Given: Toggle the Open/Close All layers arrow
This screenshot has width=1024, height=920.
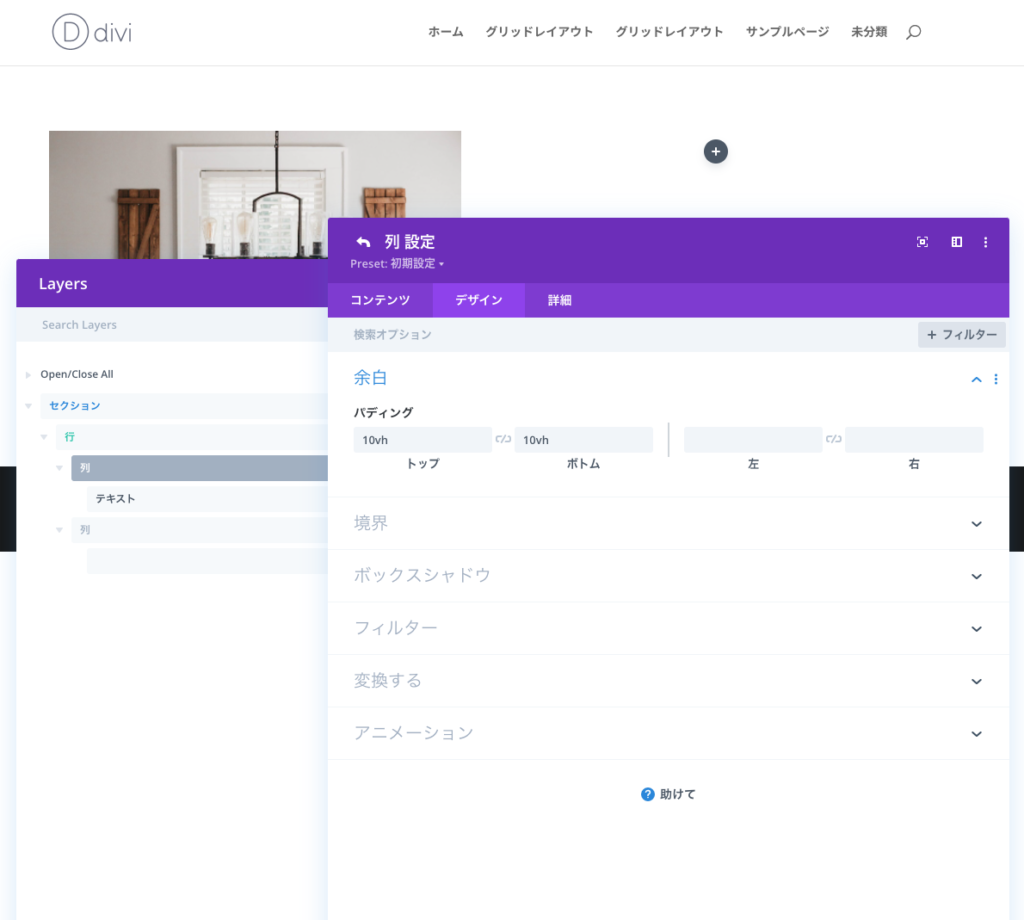Looking at the screenshot, I should pos(29,374).
